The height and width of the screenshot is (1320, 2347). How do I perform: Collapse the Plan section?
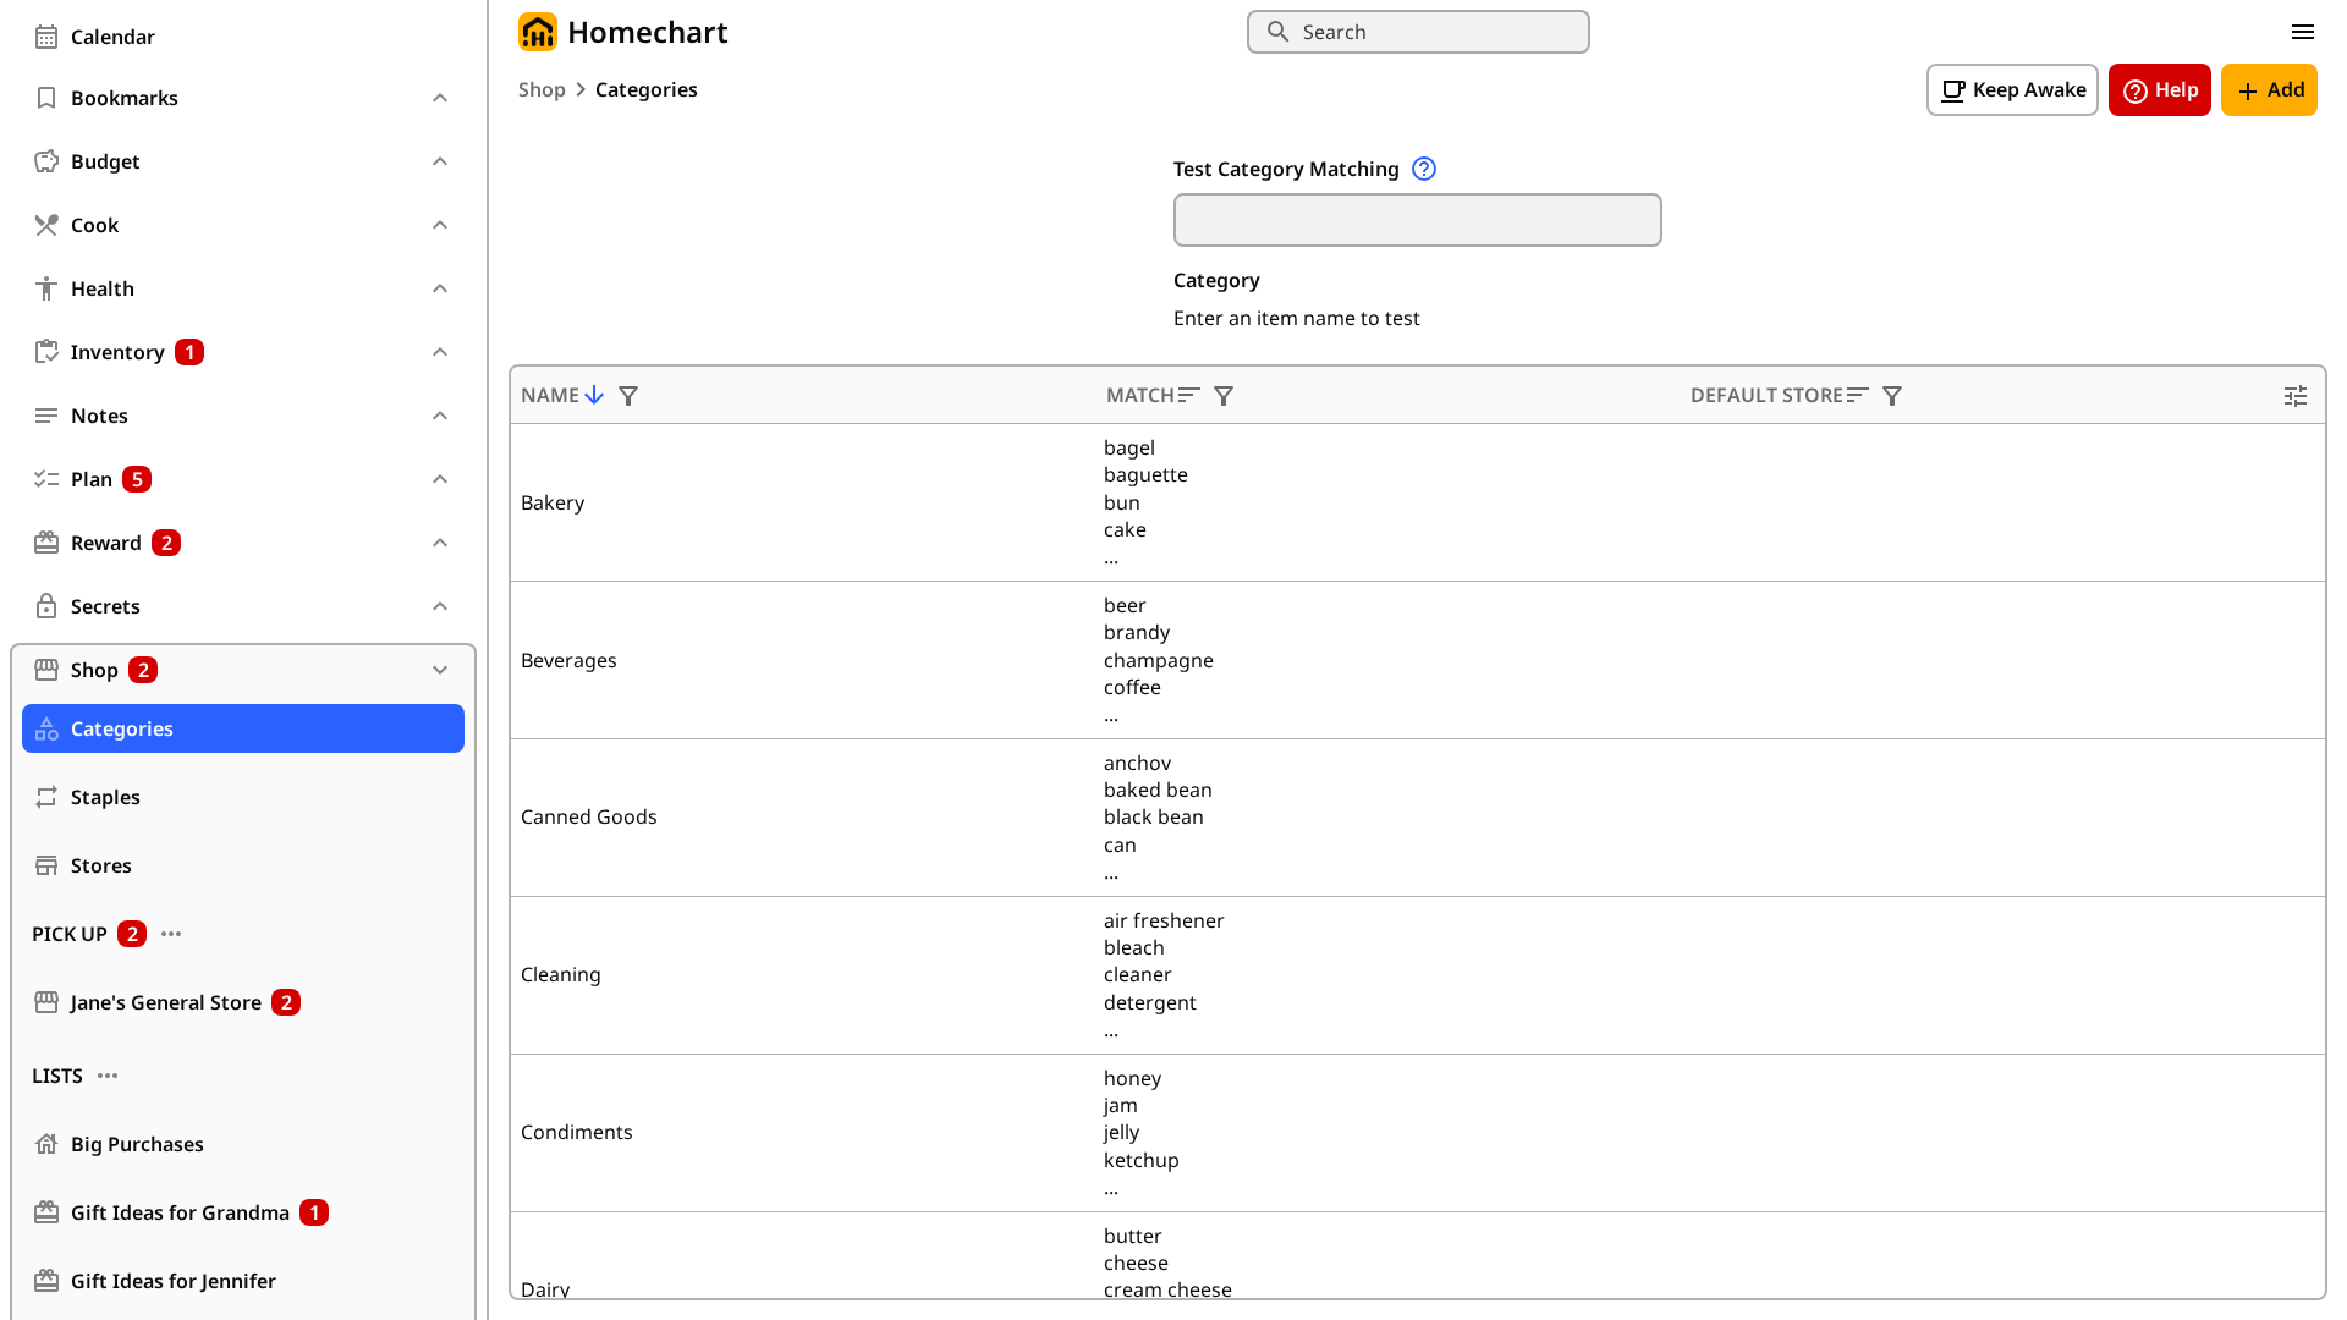[440, 478]
